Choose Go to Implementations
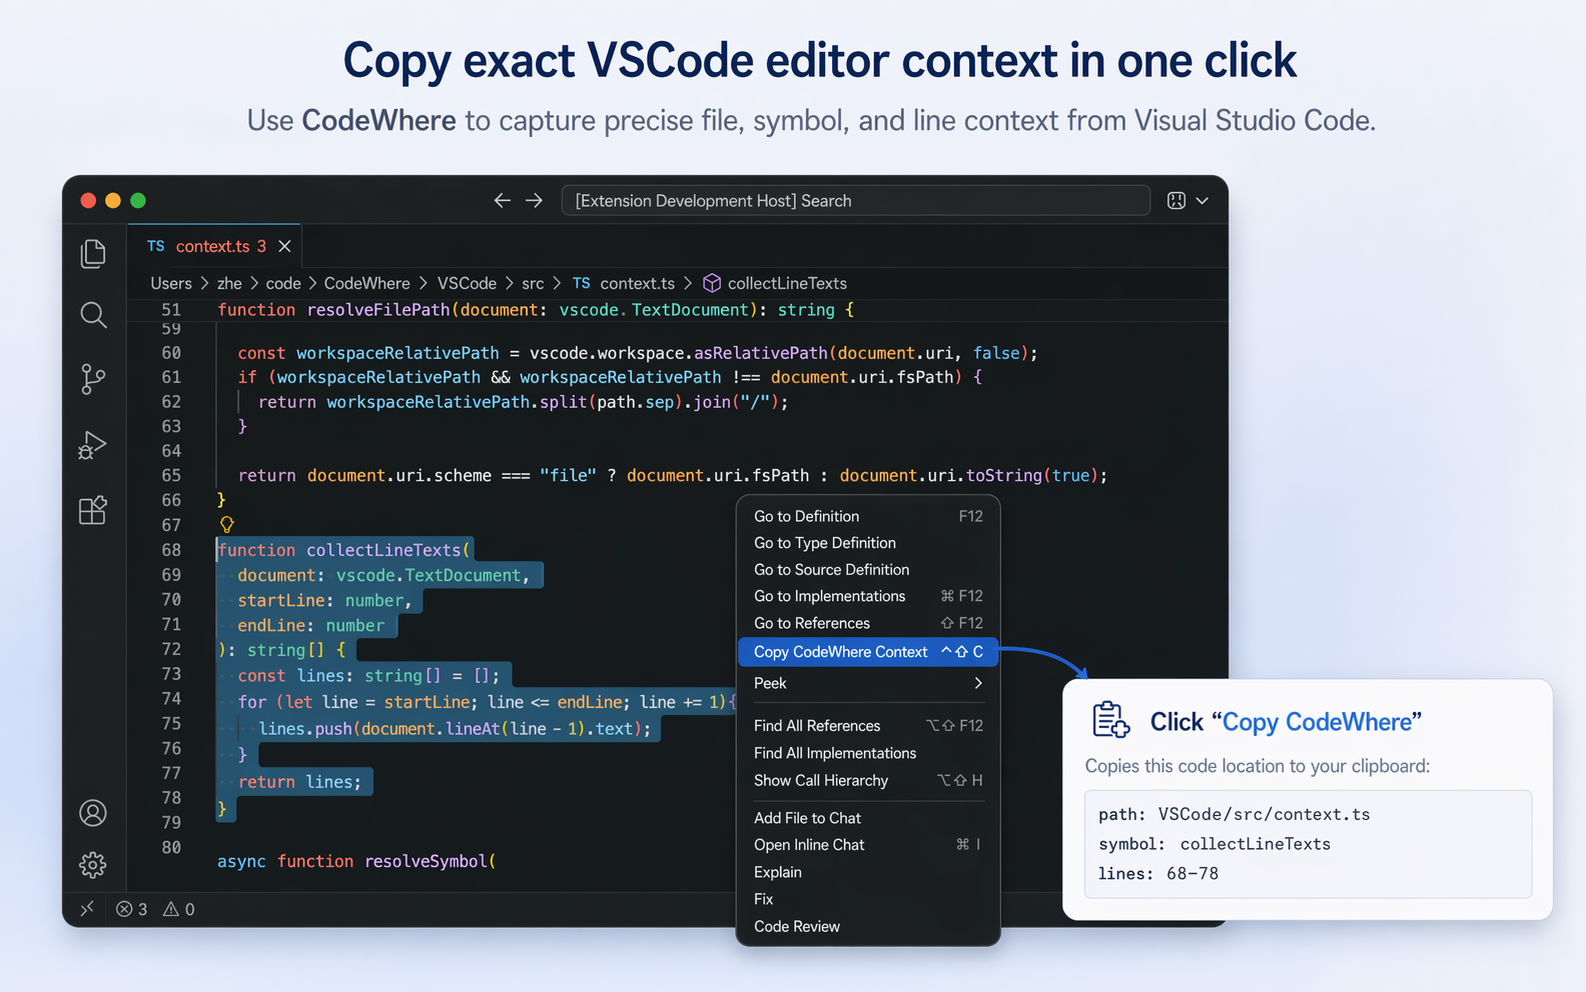 868,596
